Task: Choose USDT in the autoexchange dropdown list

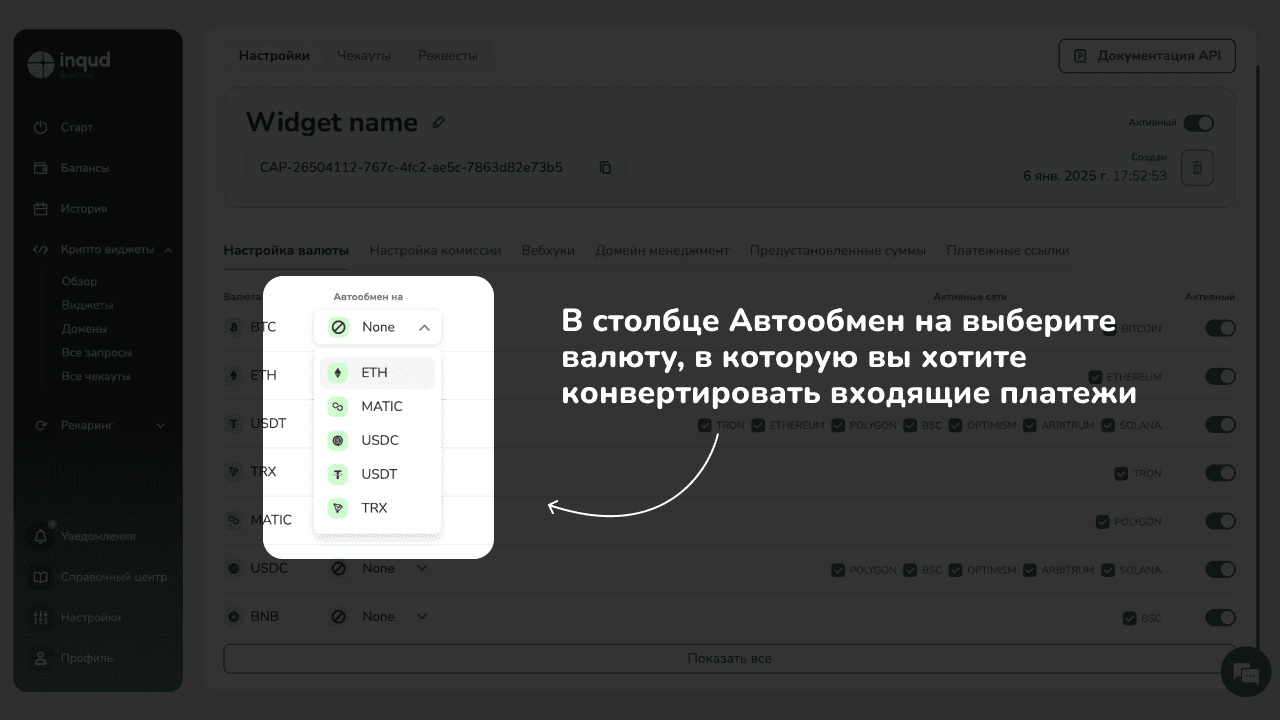Action: point(377,474)
